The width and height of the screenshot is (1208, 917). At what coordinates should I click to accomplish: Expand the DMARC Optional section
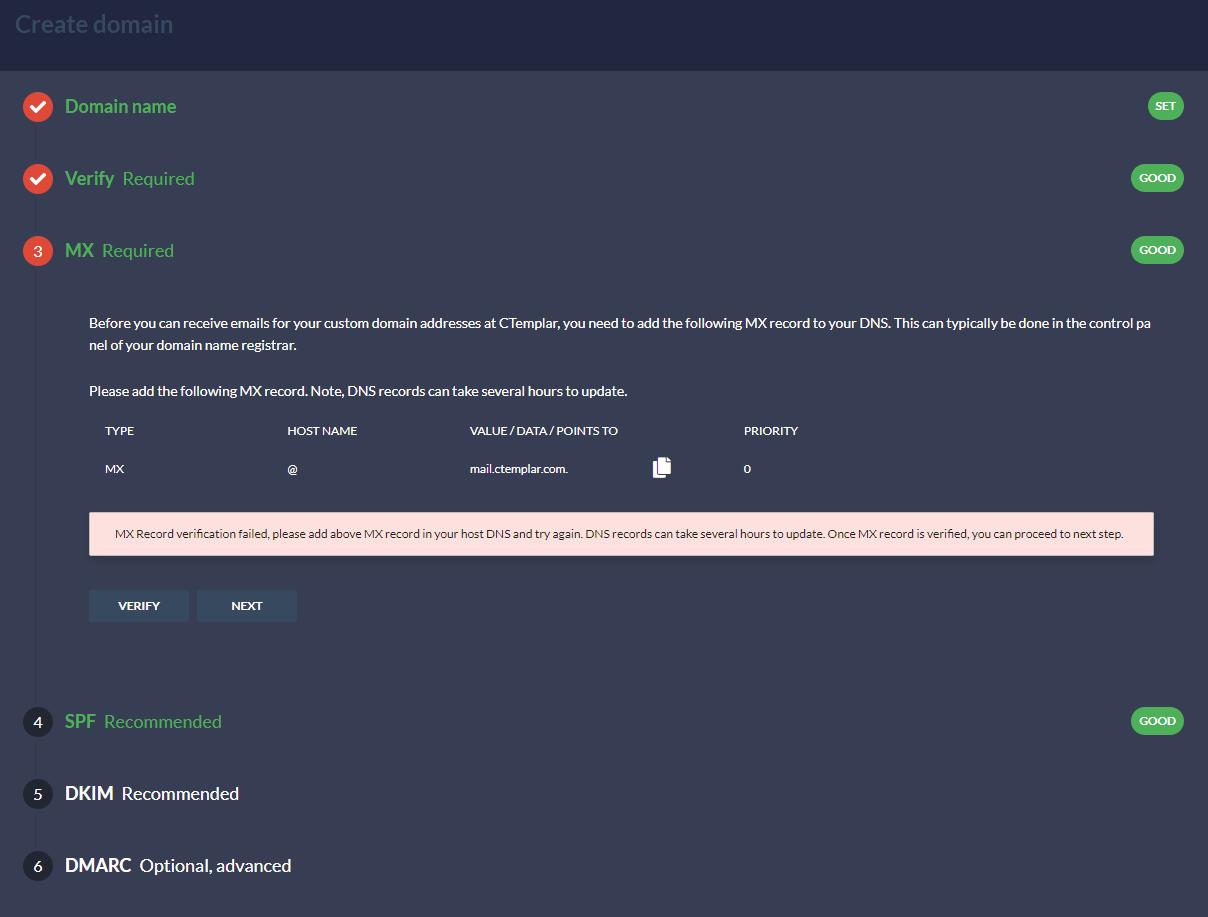pyautogui.click(x=177, y=866)
